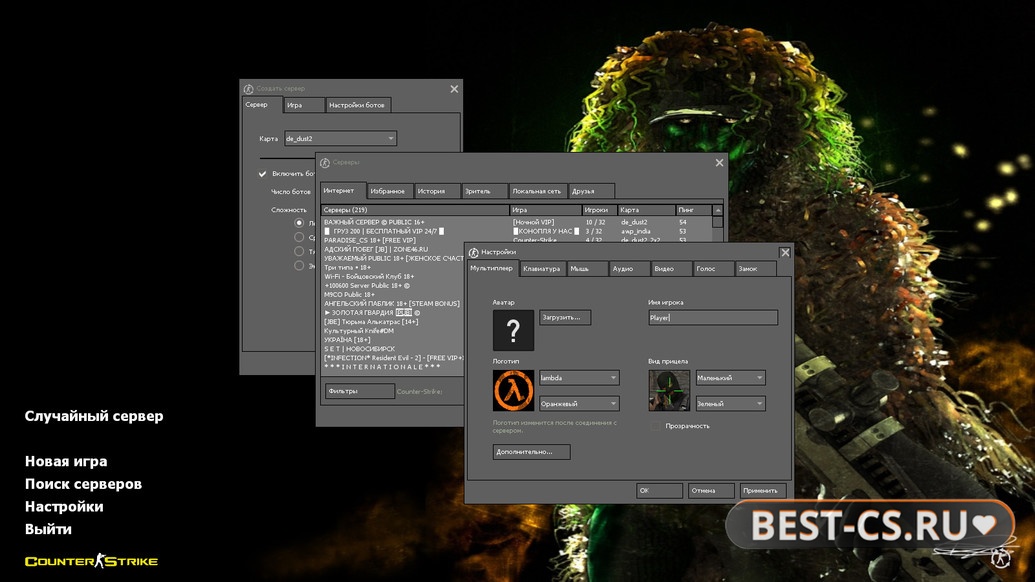The image size is (1035, 582).
Task: Select server row АДСКИЙ ПОБЕГ [JB]
Action: 393,249
